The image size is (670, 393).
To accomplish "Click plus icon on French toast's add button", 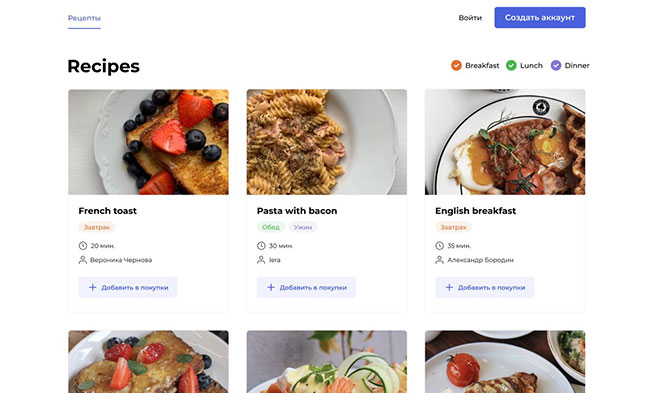I will 92,287.
